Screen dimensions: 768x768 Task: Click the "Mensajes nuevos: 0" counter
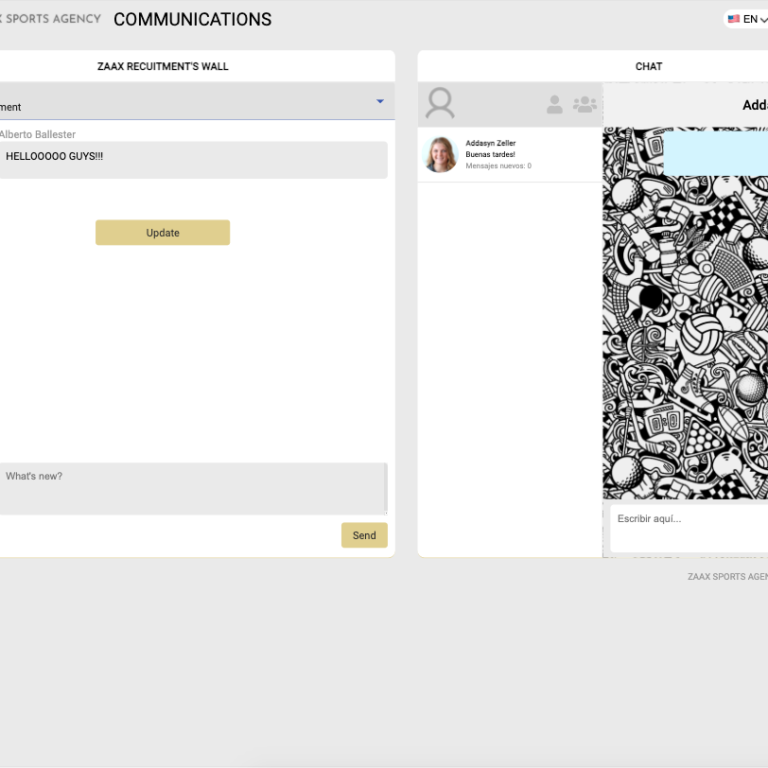[498, 166]
